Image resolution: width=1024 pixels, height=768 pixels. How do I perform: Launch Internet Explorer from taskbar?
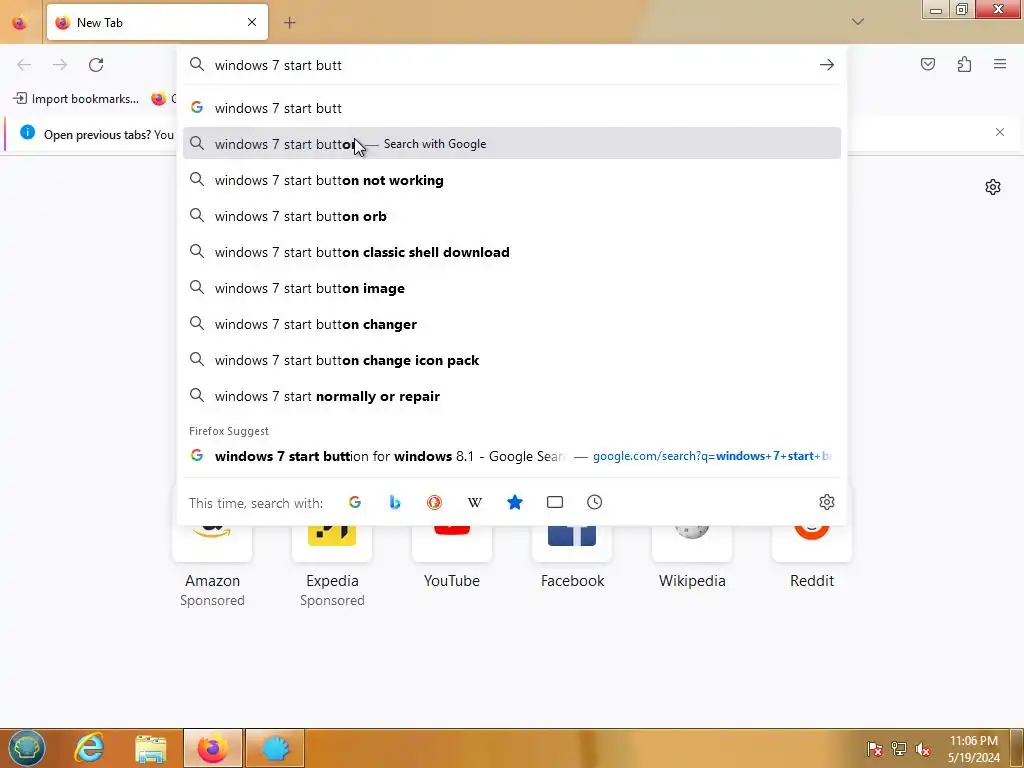(89, 748)
